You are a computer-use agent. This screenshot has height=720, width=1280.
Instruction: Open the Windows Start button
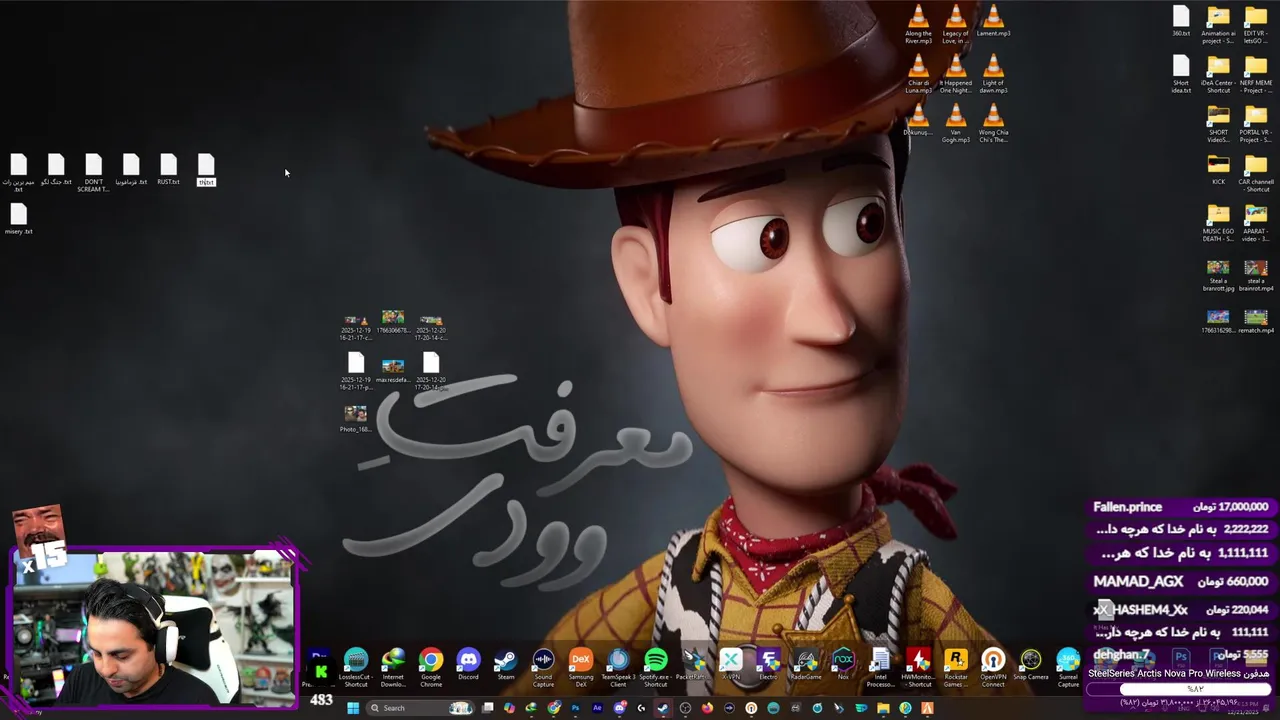352,708
